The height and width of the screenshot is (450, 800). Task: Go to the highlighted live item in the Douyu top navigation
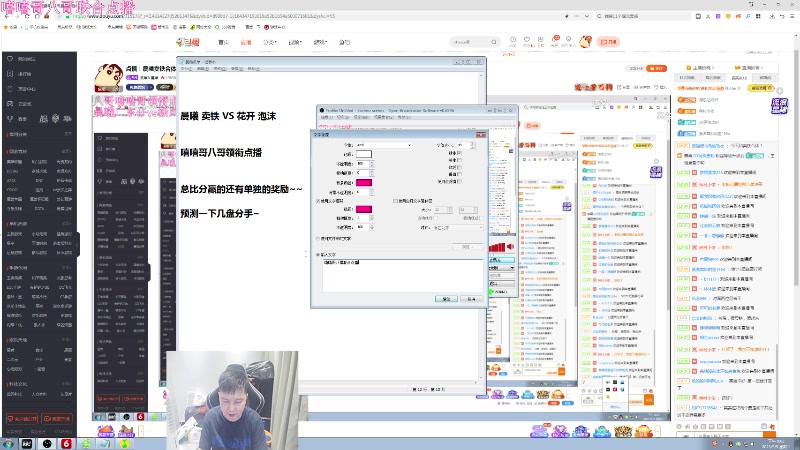click(x=246, y=42)
